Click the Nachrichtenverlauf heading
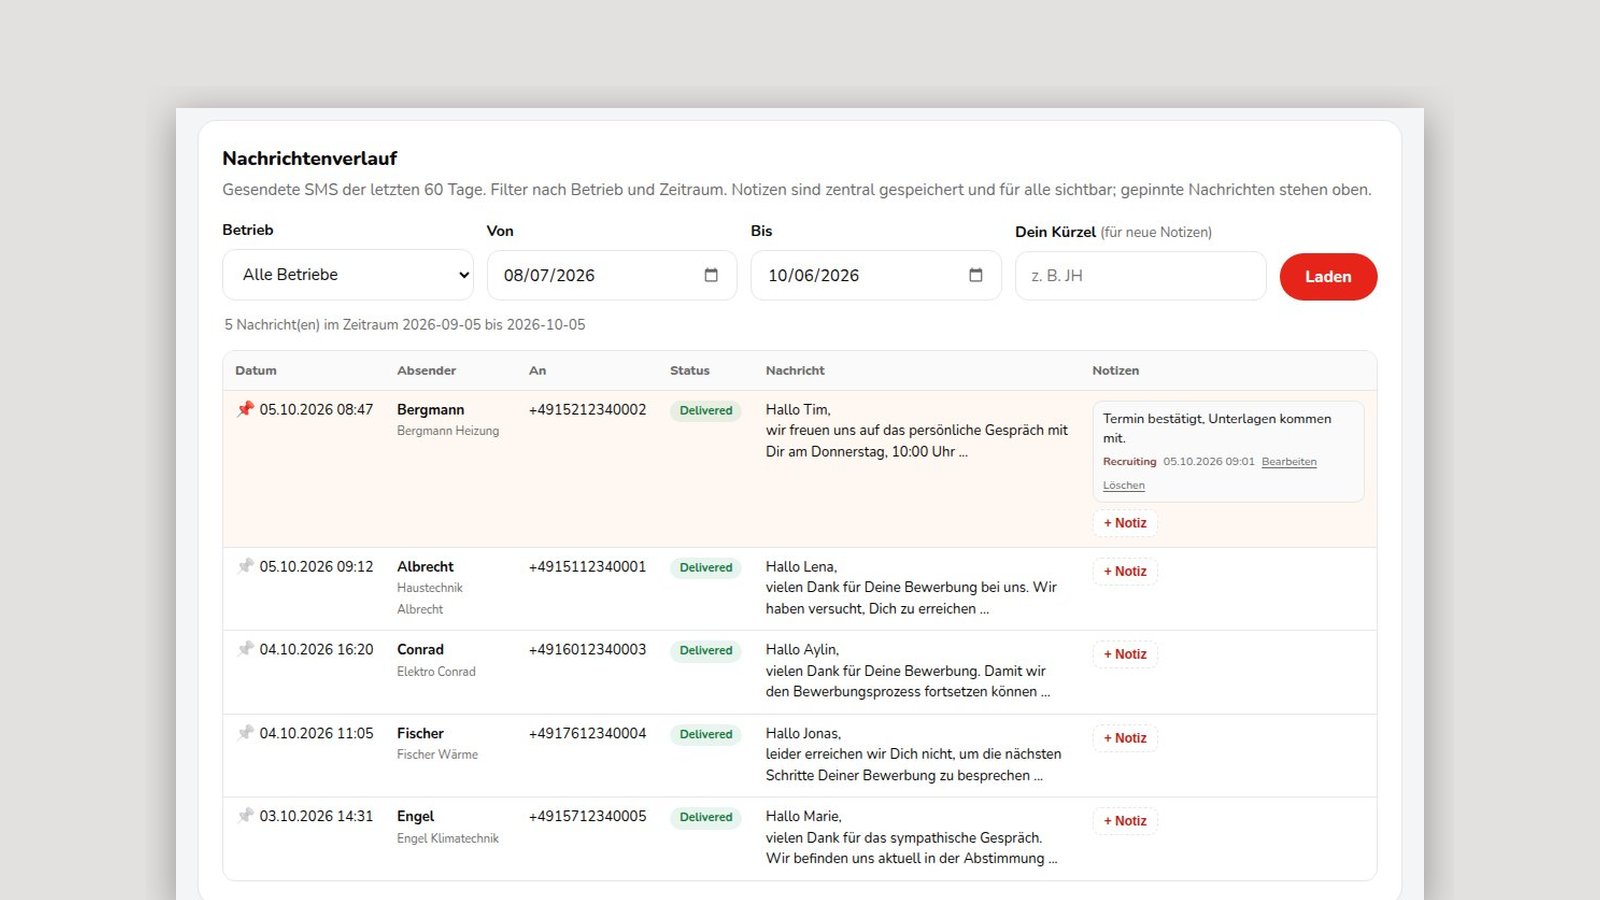Screen dimensions: 1600x900 pyautogui.click(x=310, y=158)
